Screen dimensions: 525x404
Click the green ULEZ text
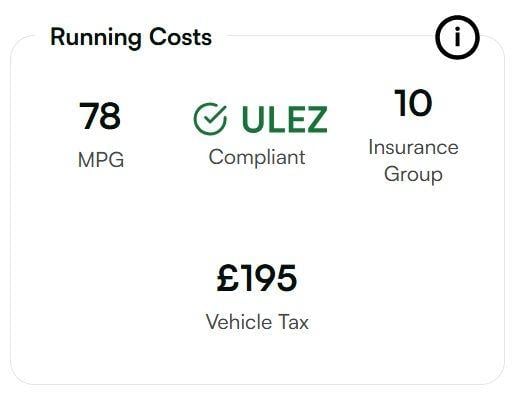[284, 119]
